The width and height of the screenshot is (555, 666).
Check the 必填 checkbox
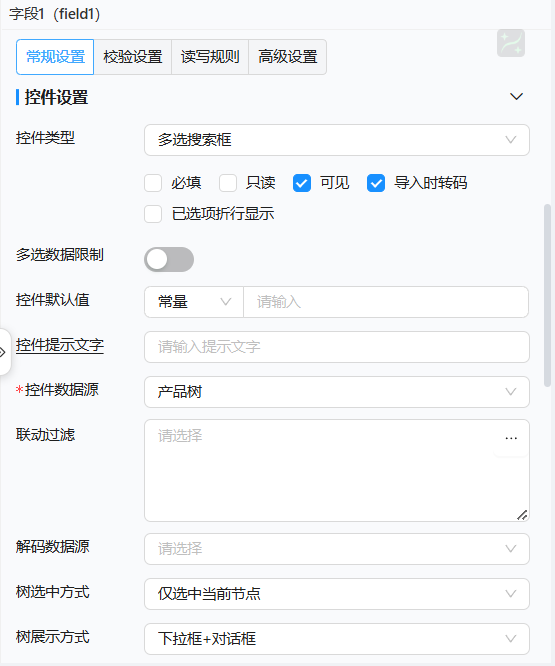pos(153,183)
